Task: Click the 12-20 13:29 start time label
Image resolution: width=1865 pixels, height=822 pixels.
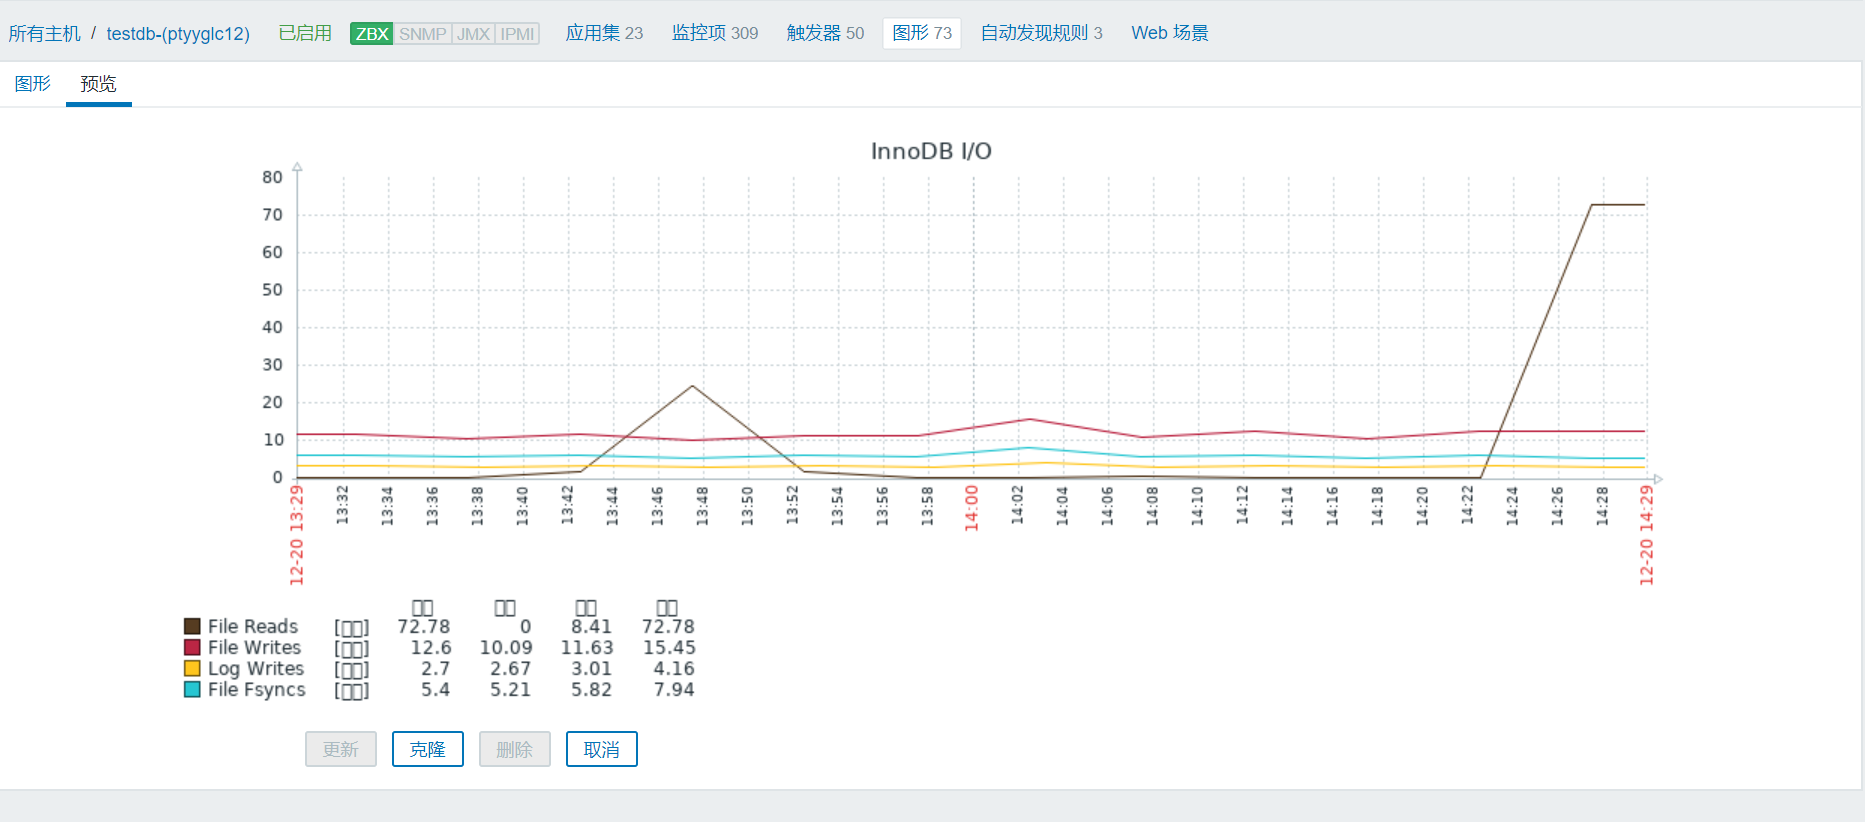Action: (x=296, y=535)
